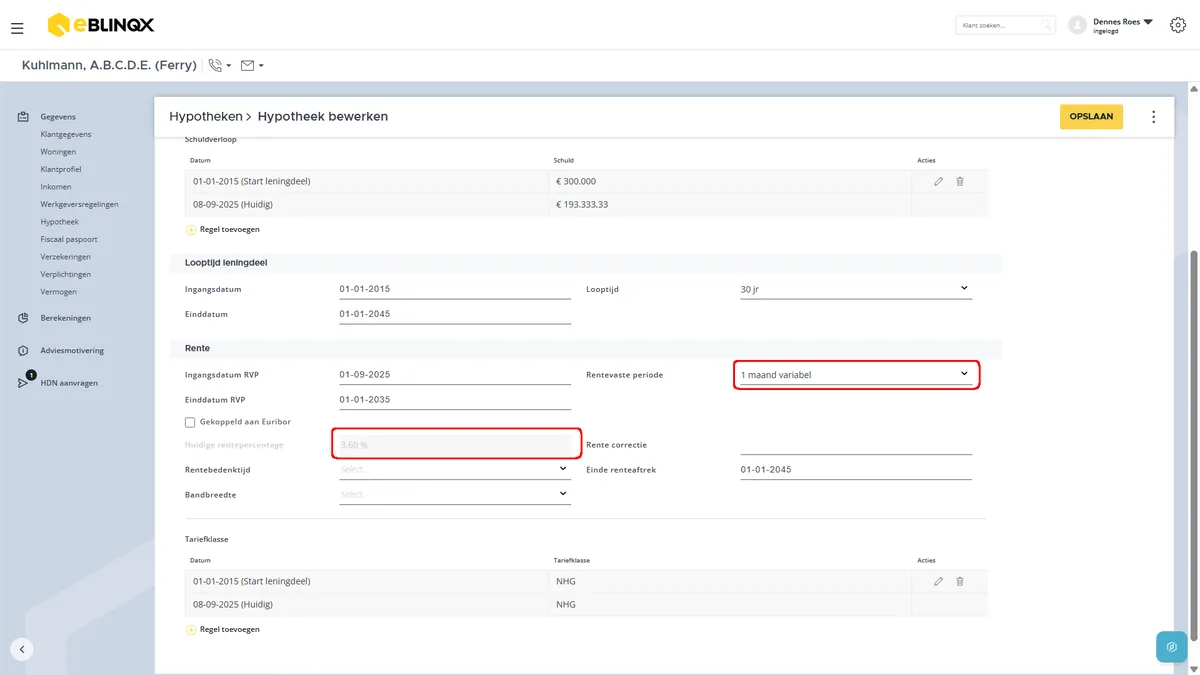1200x675 pixels.
Task: Click the Adviesmotivering info icon
Action: (23, 351)
